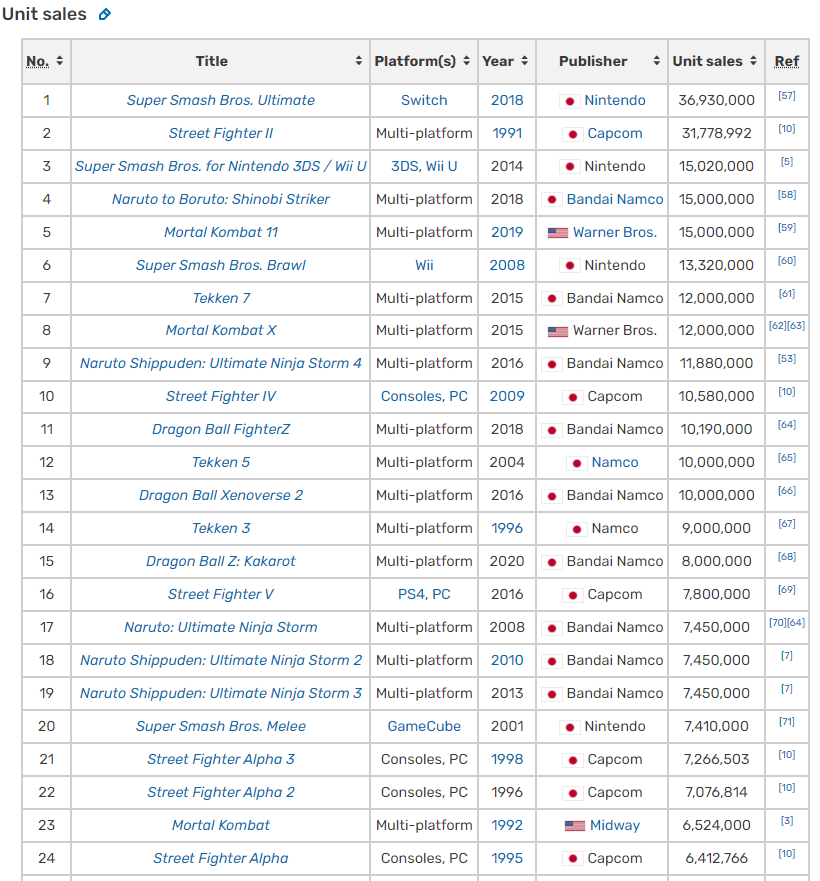The image size is (820, 881).
Task: Open Tekken 7 link
Action: point(220,298)
